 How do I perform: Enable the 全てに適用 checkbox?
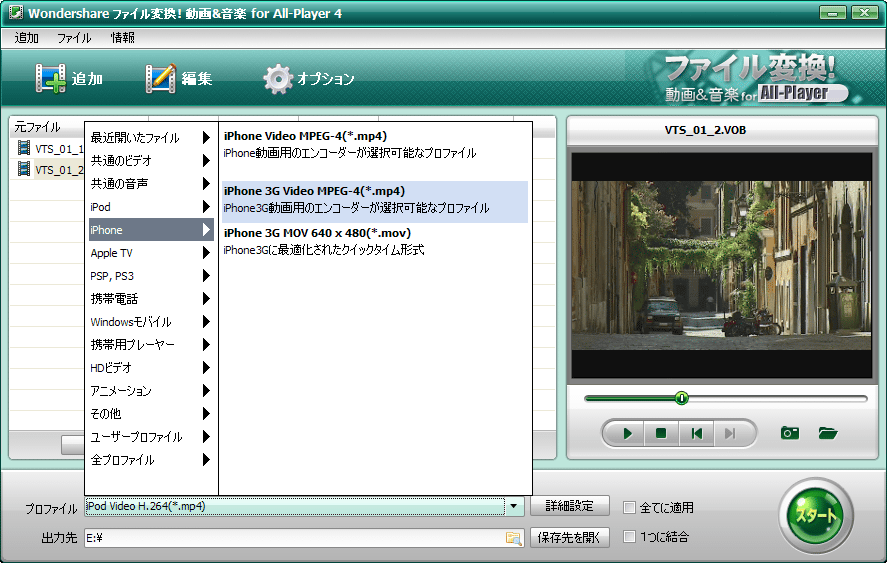click(629, 508)
